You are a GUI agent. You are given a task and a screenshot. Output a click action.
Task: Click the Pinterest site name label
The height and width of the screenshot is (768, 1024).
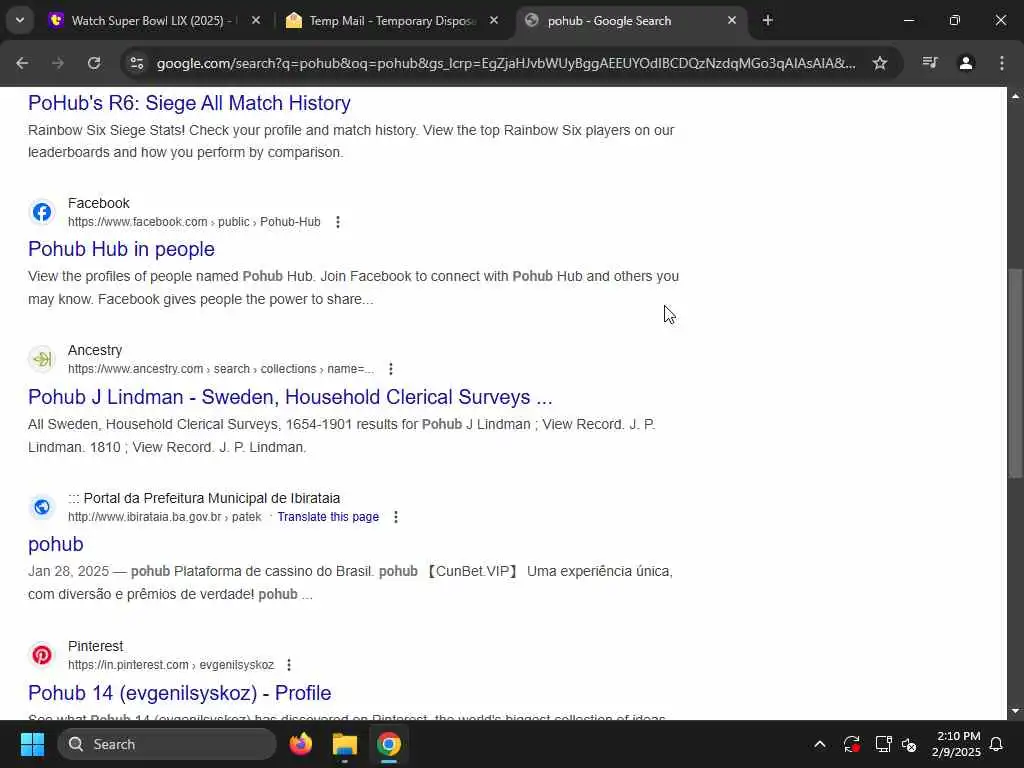click(95, 646)
